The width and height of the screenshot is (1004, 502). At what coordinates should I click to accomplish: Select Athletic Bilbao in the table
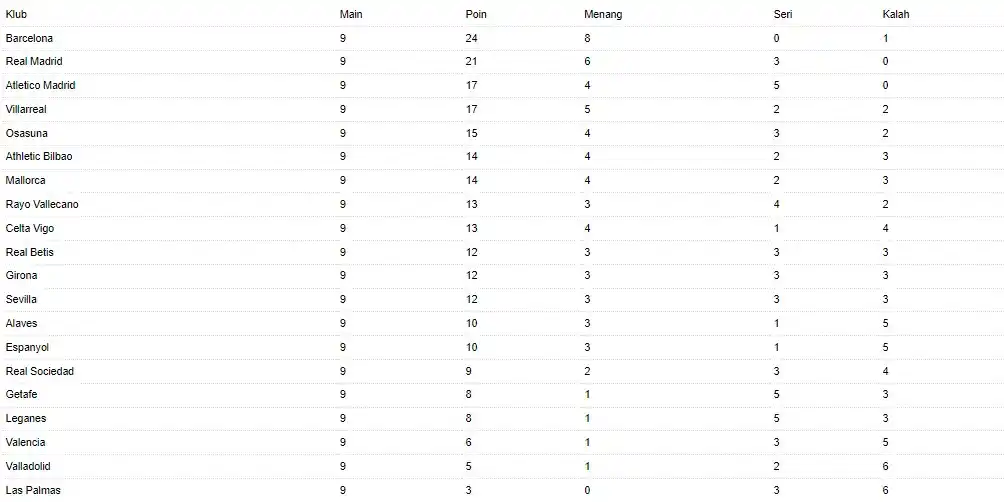pos(39,157)
